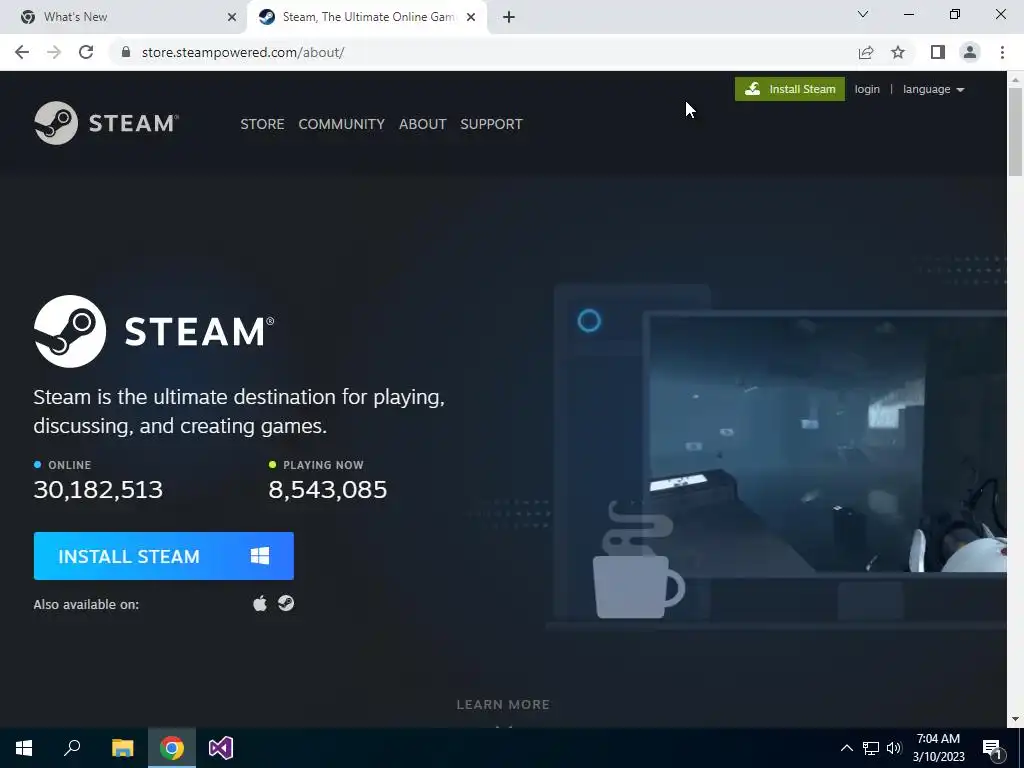The width and height of the screenshot is (1024, 768).
Task: Click the green Install Steam header button
Action: (790, 89)
